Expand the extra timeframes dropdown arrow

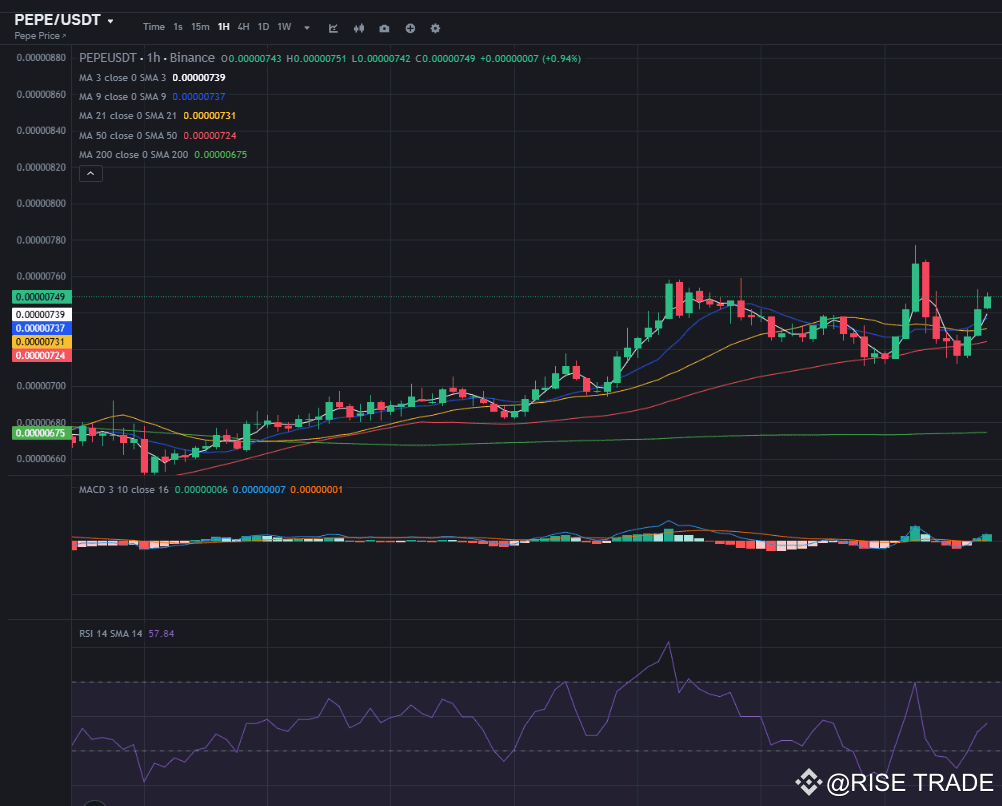305,27
